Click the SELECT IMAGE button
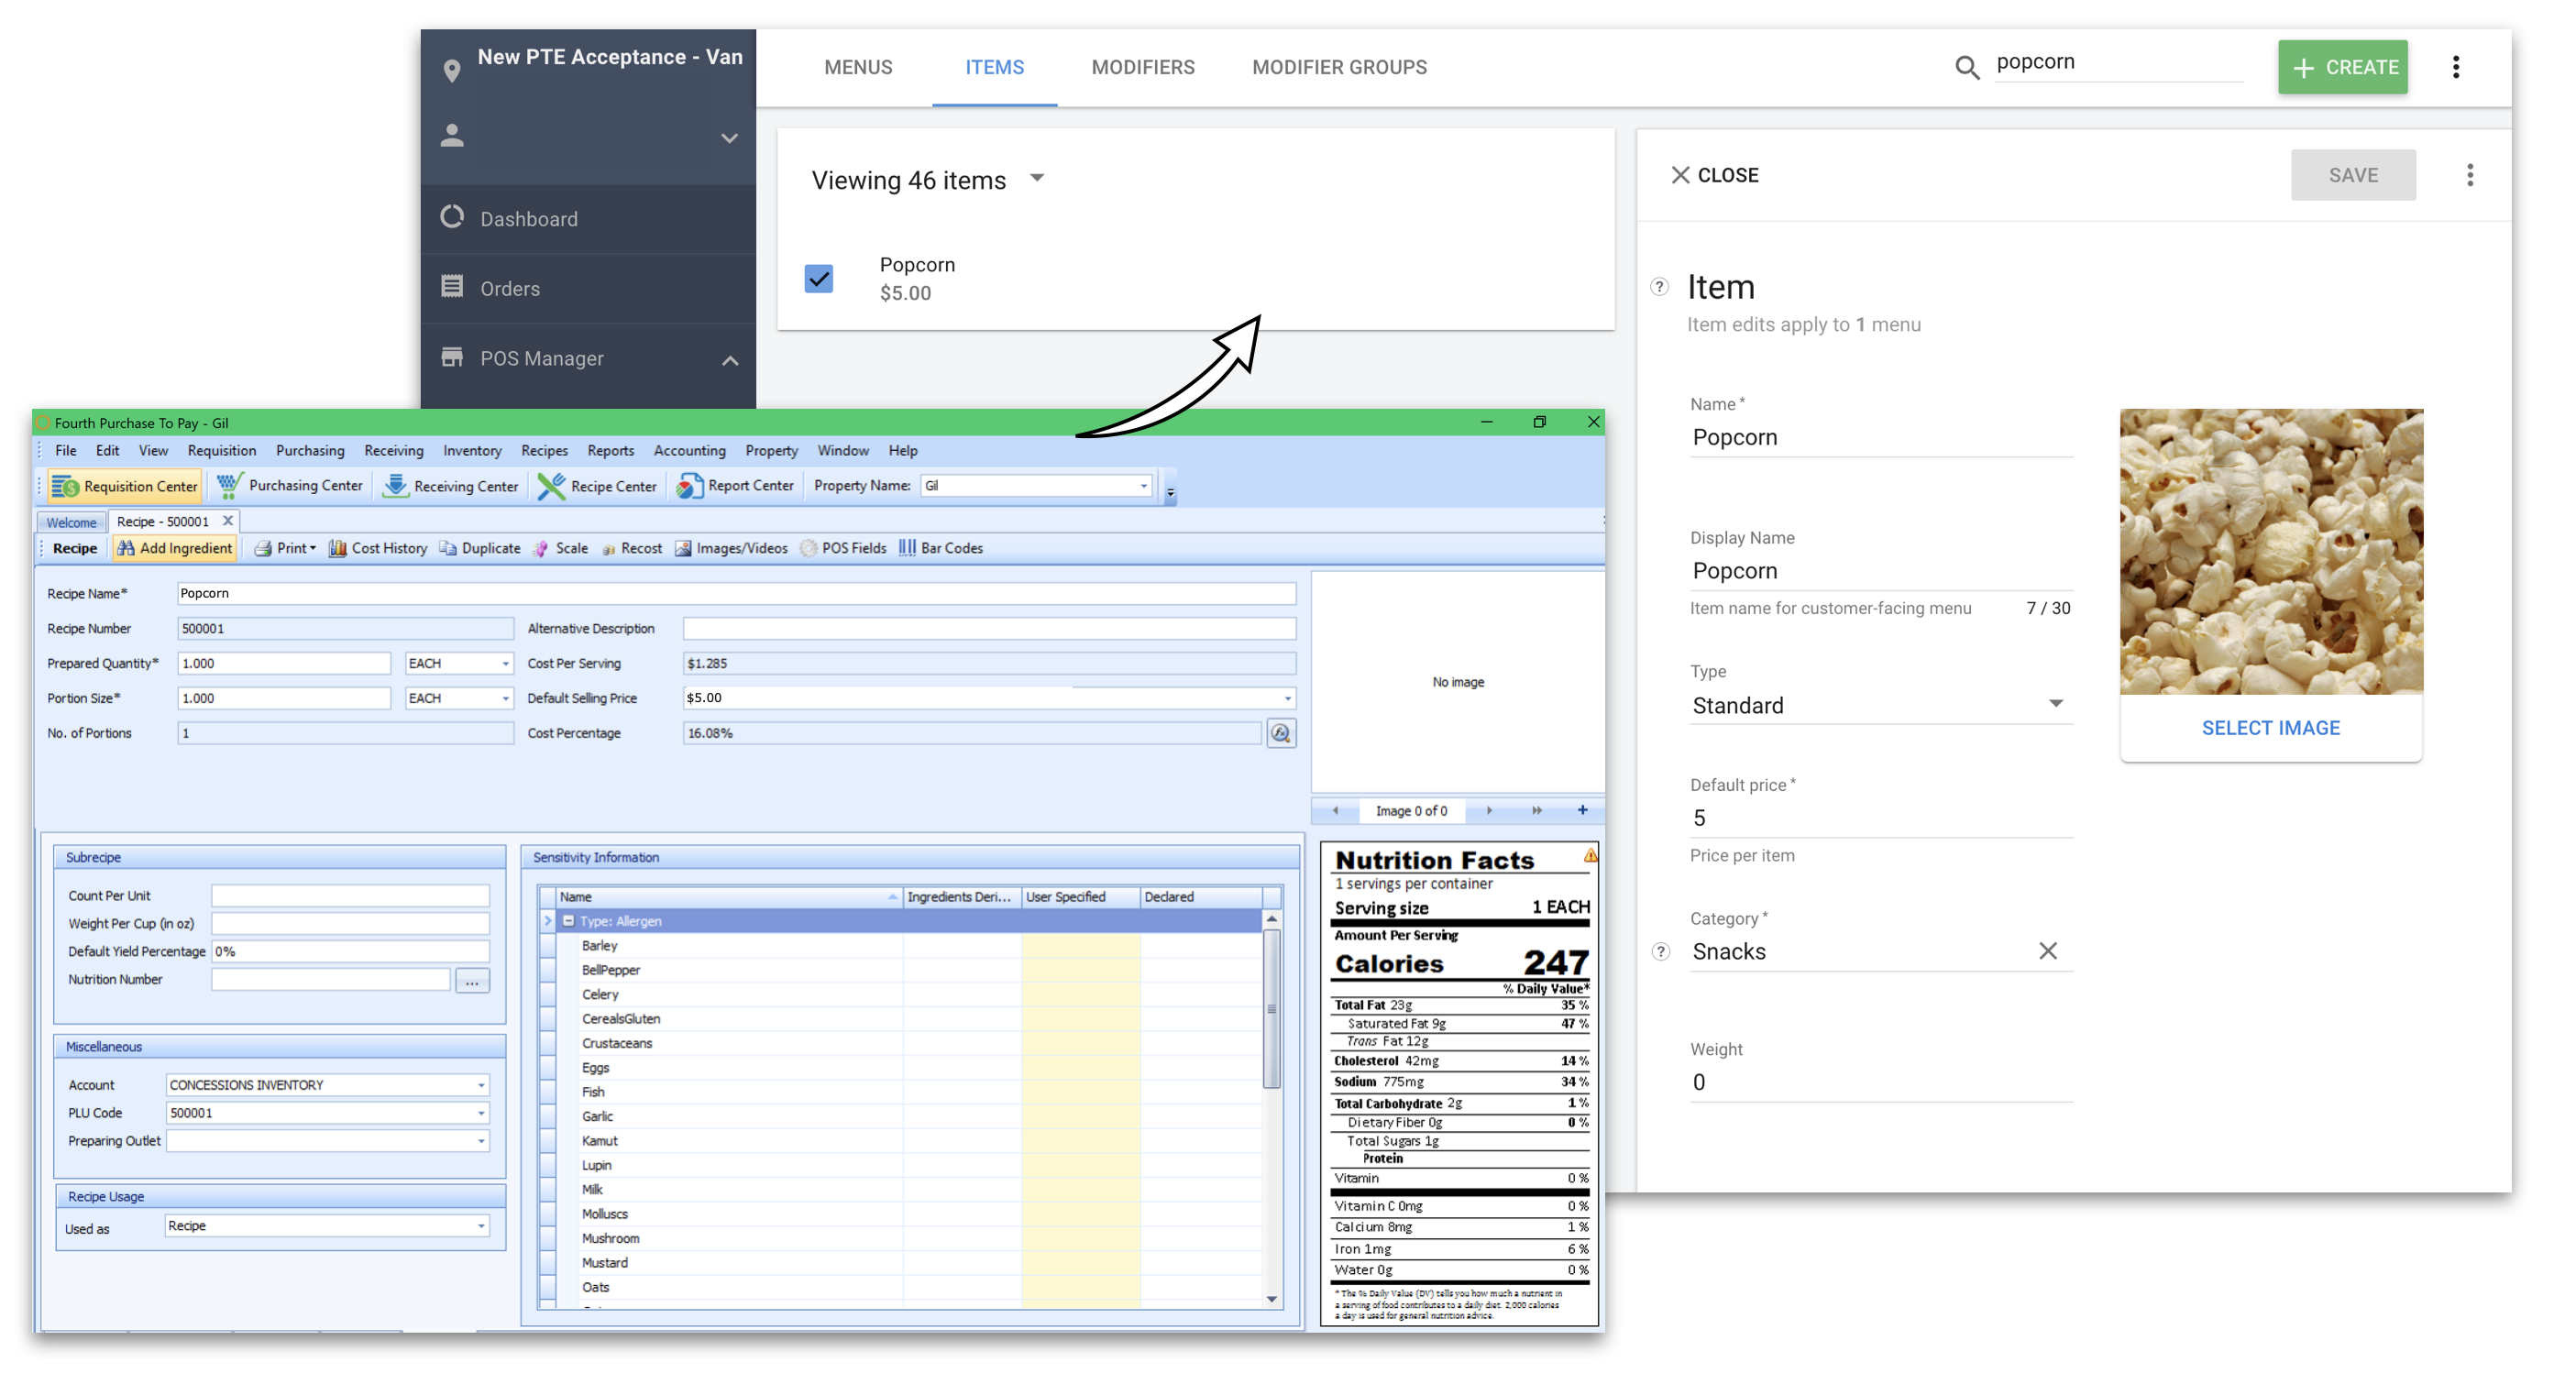 pos(2271,728)
